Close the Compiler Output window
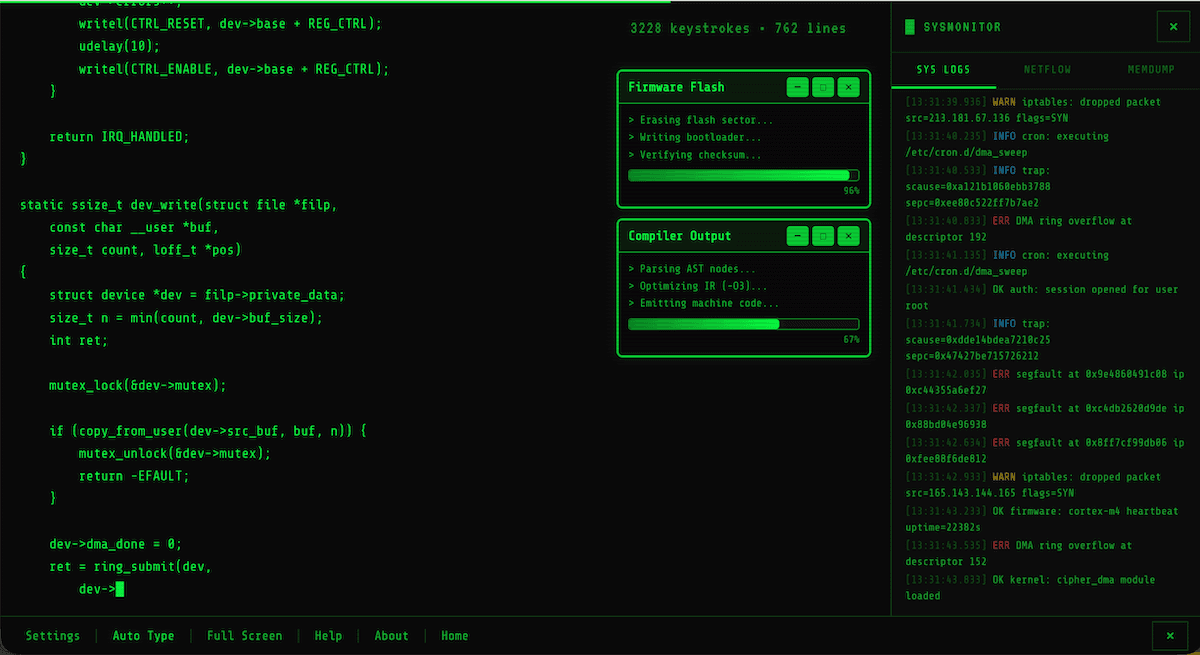 [848, 235]
